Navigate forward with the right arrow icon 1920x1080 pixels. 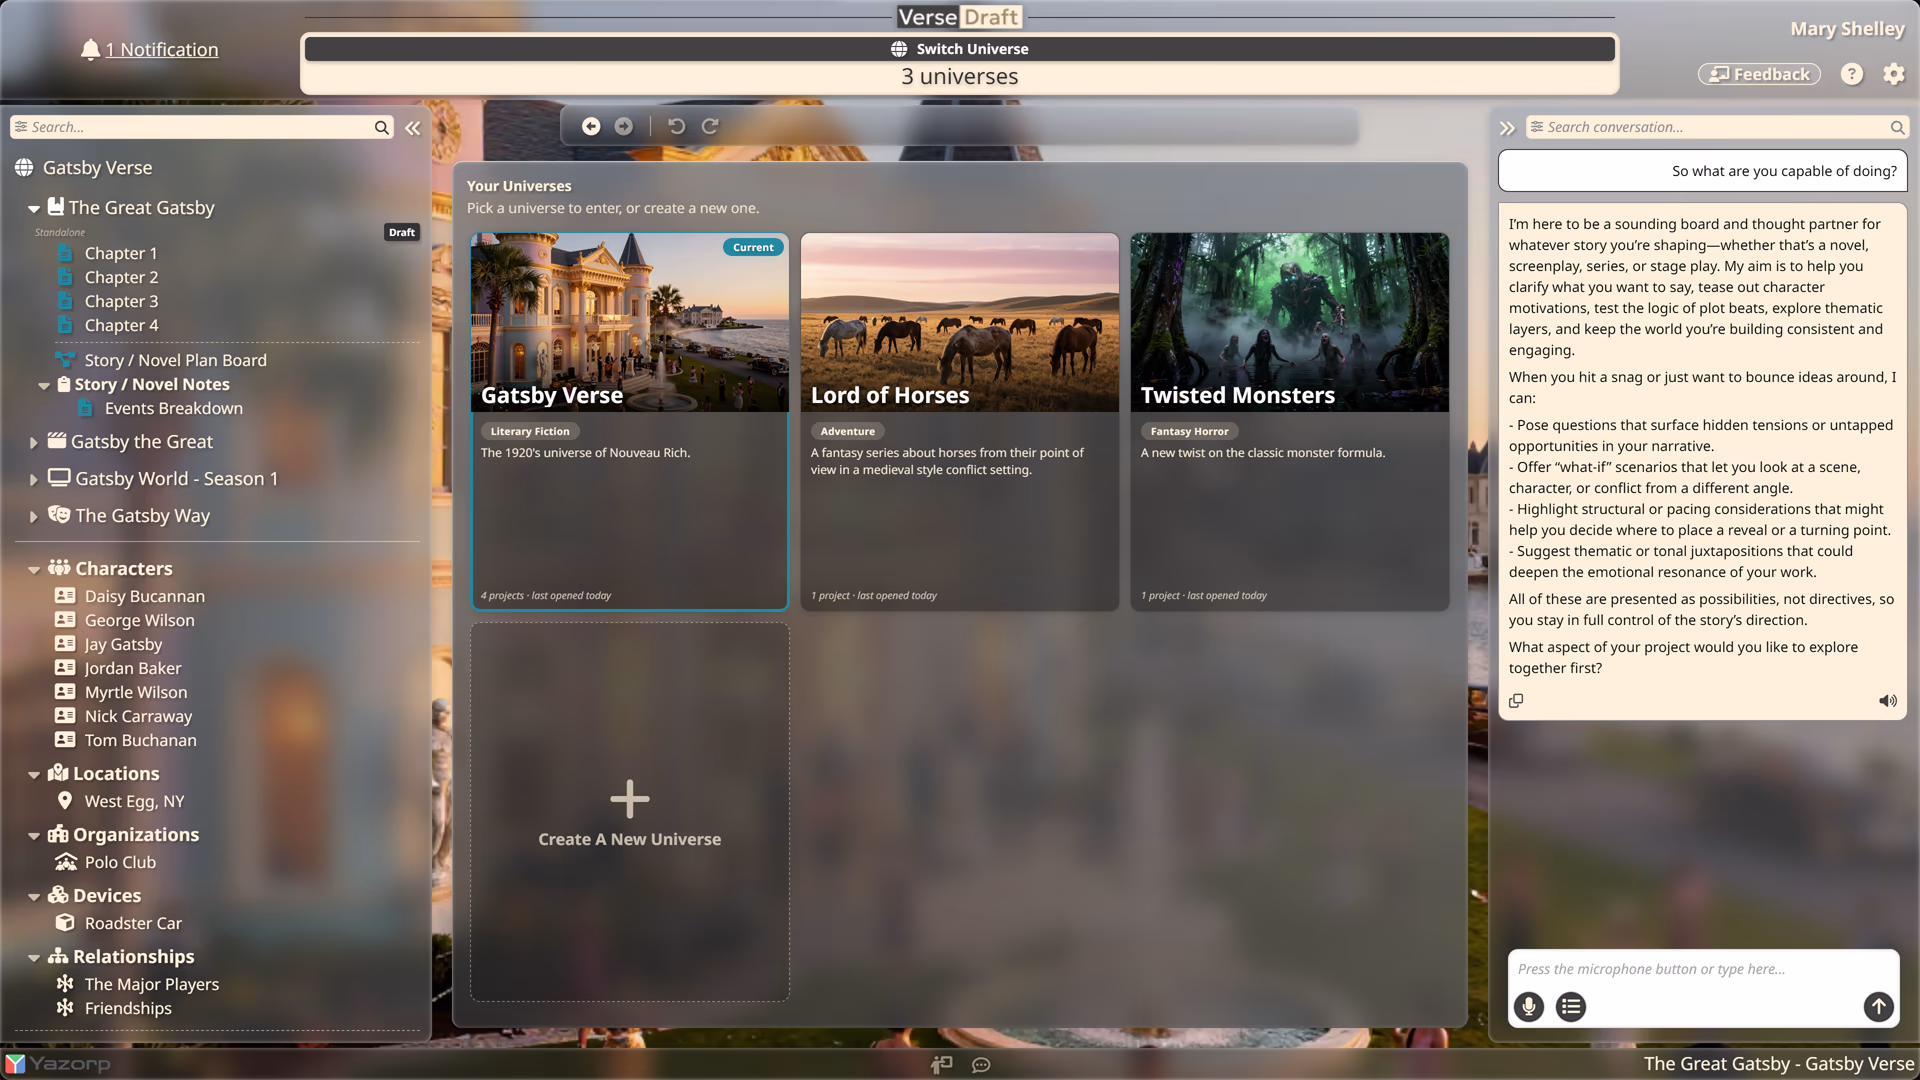623,126
